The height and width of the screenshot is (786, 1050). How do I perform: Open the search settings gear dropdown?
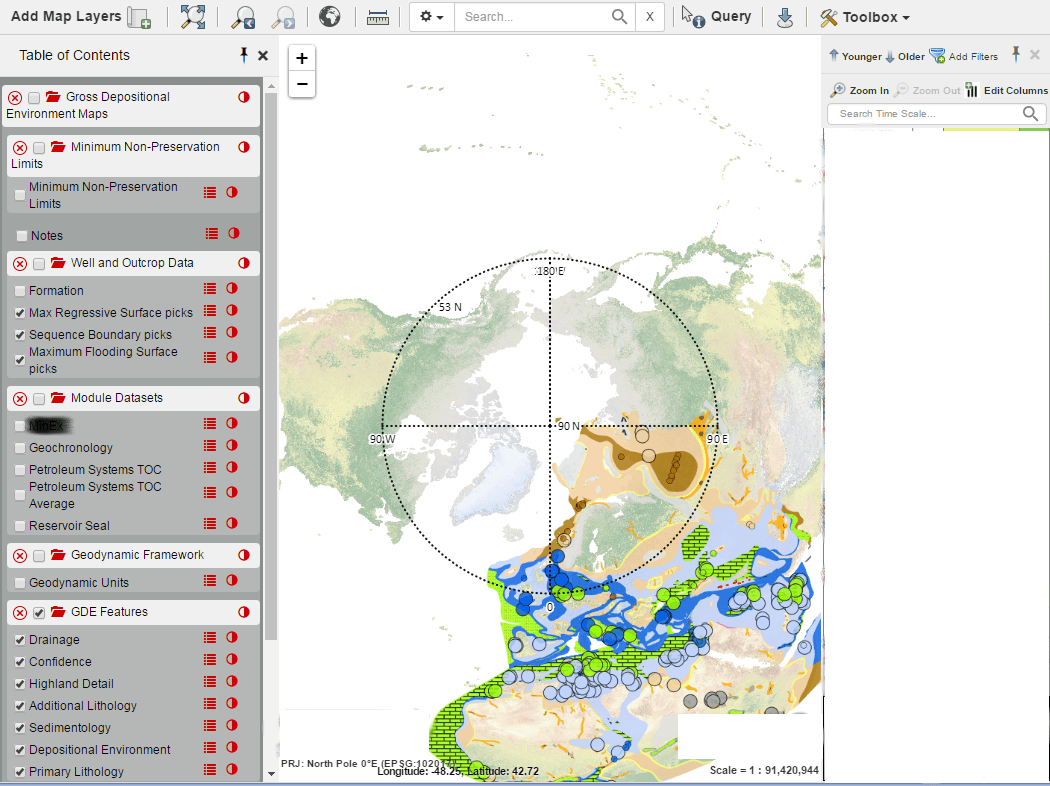coord(432,17)
